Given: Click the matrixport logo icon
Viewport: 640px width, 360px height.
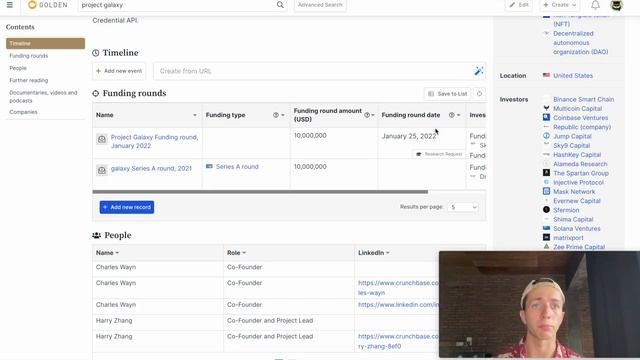Looking at the screenshot, I should pyautogui.click(x=546, y=237).
